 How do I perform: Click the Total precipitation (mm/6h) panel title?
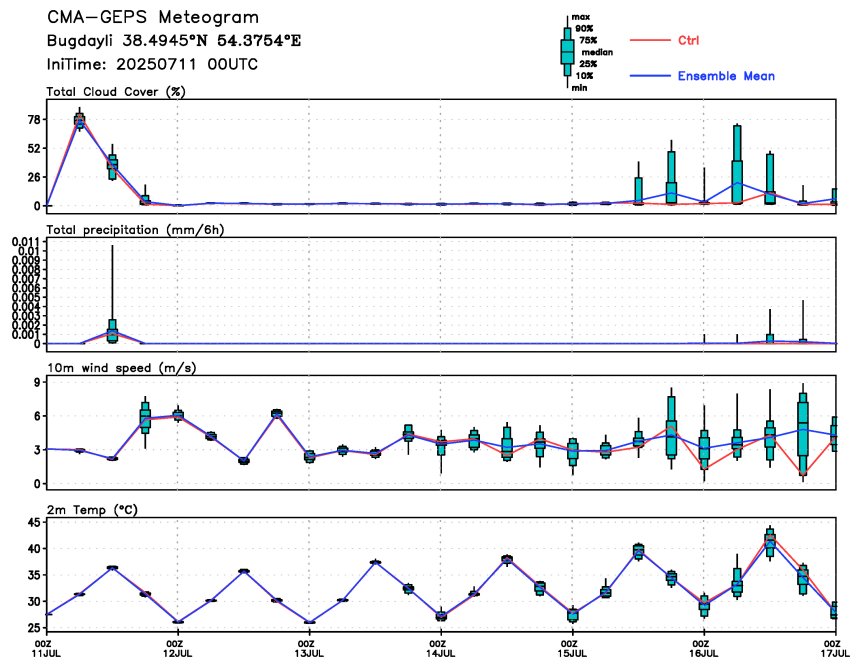click(135, 230)
